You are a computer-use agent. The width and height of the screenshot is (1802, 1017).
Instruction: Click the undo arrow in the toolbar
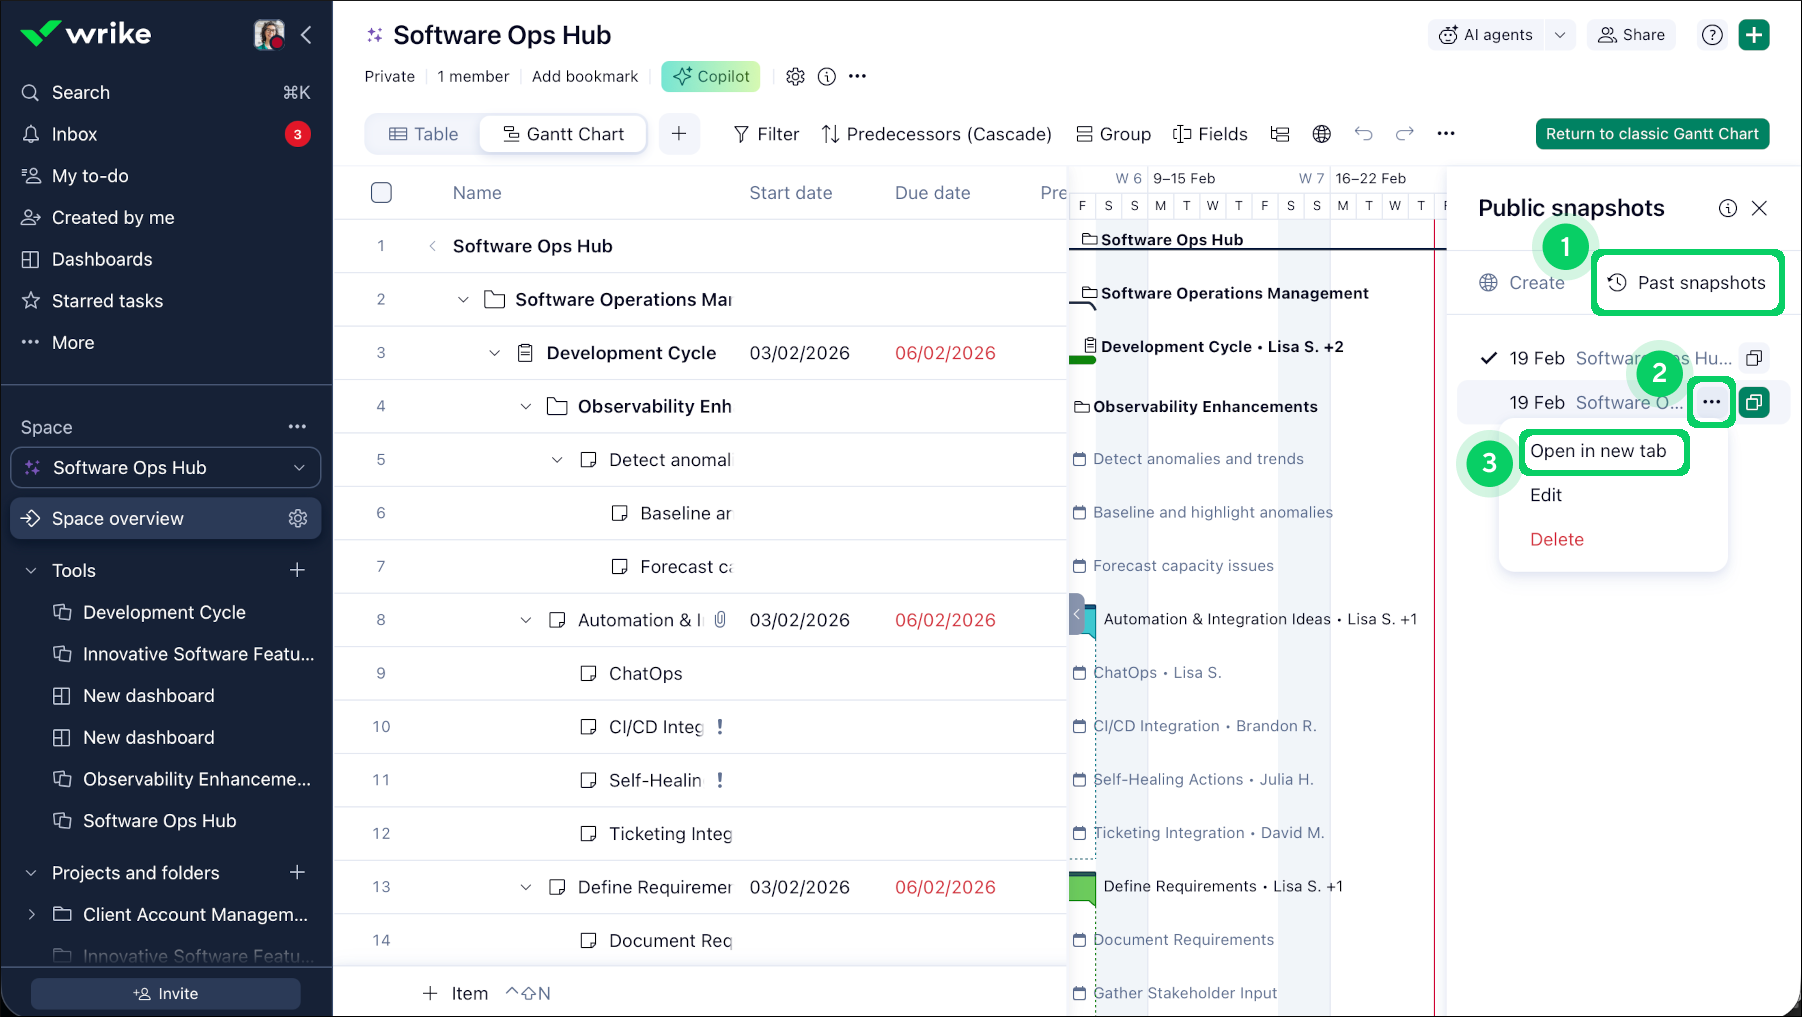pos(1363,134)
